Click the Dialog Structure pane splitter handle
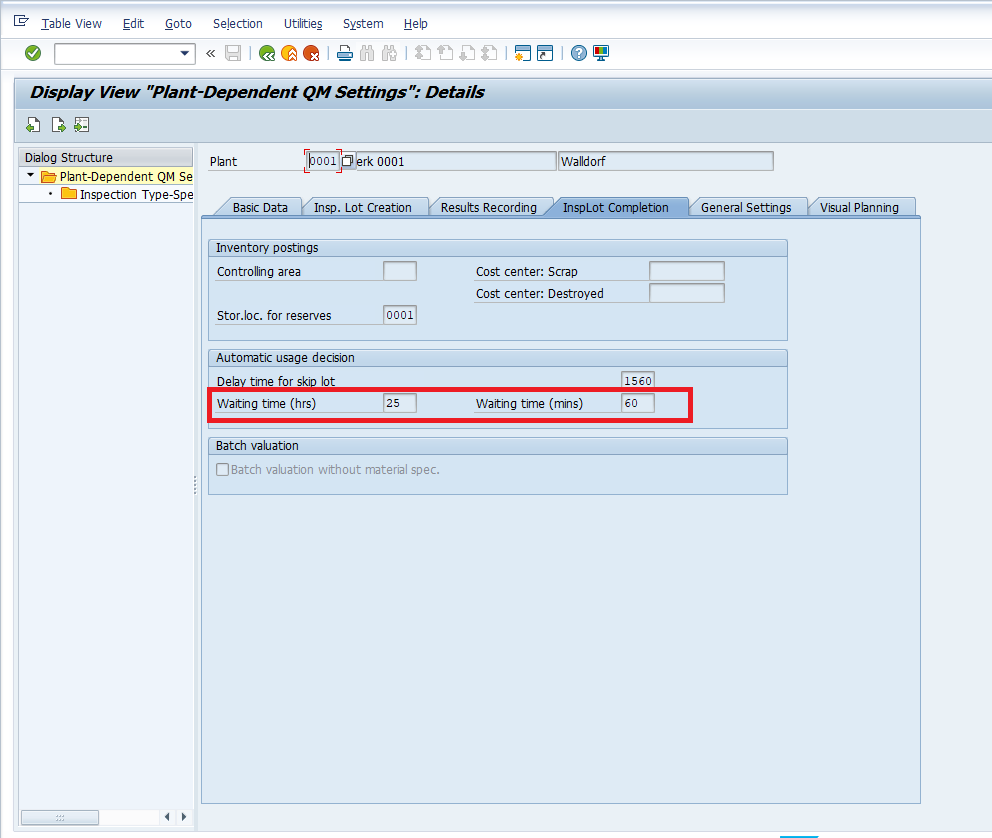Viewport: 992px width, 838px height. 195,485
